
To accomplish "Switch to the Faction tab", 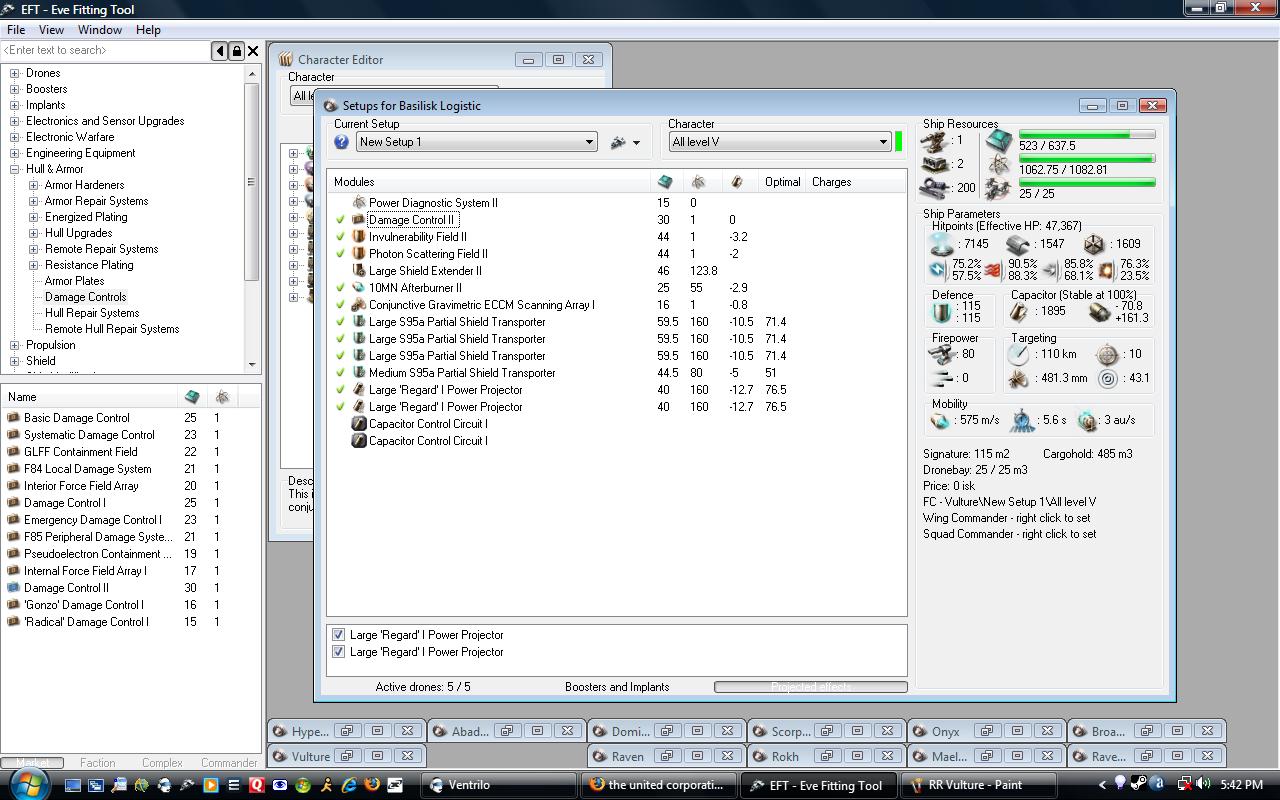I will tap(97, 763).
